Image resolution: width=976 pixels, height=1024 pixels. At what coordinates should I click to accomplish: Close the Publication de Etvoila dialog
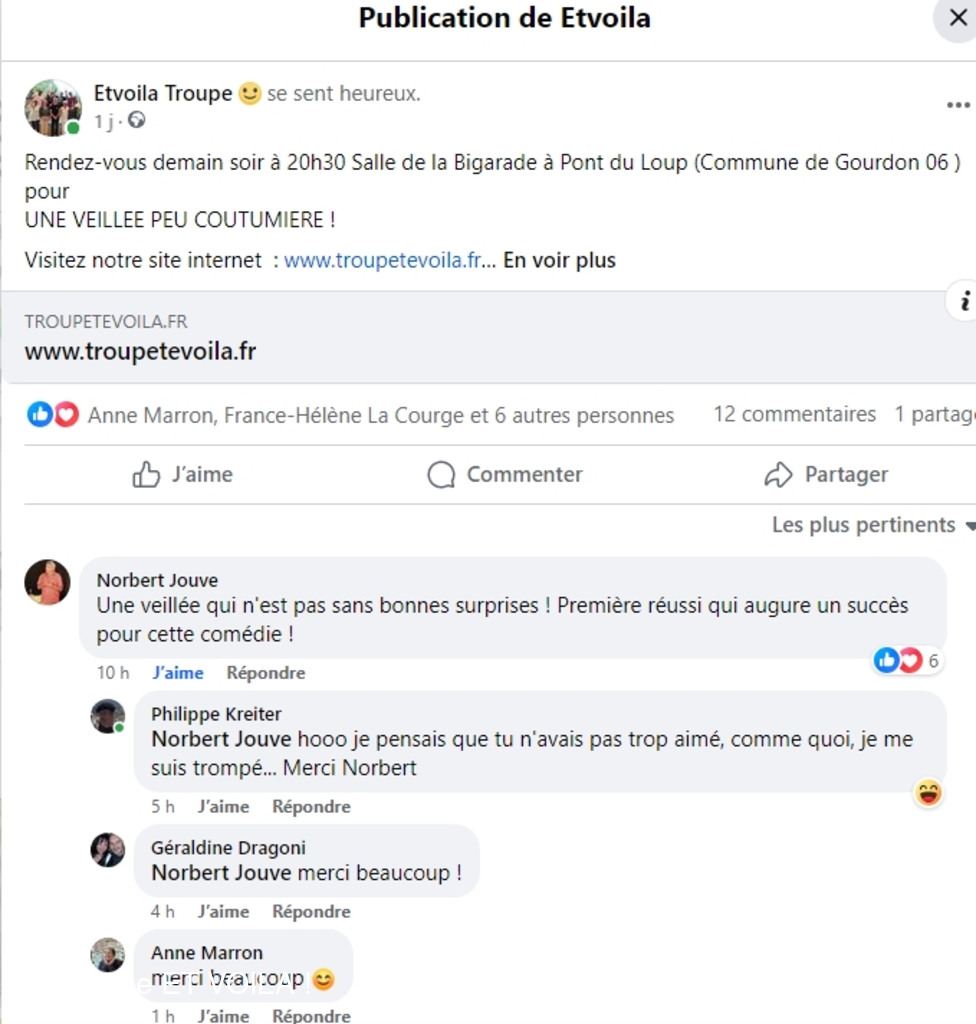click(x=958, y=18)
